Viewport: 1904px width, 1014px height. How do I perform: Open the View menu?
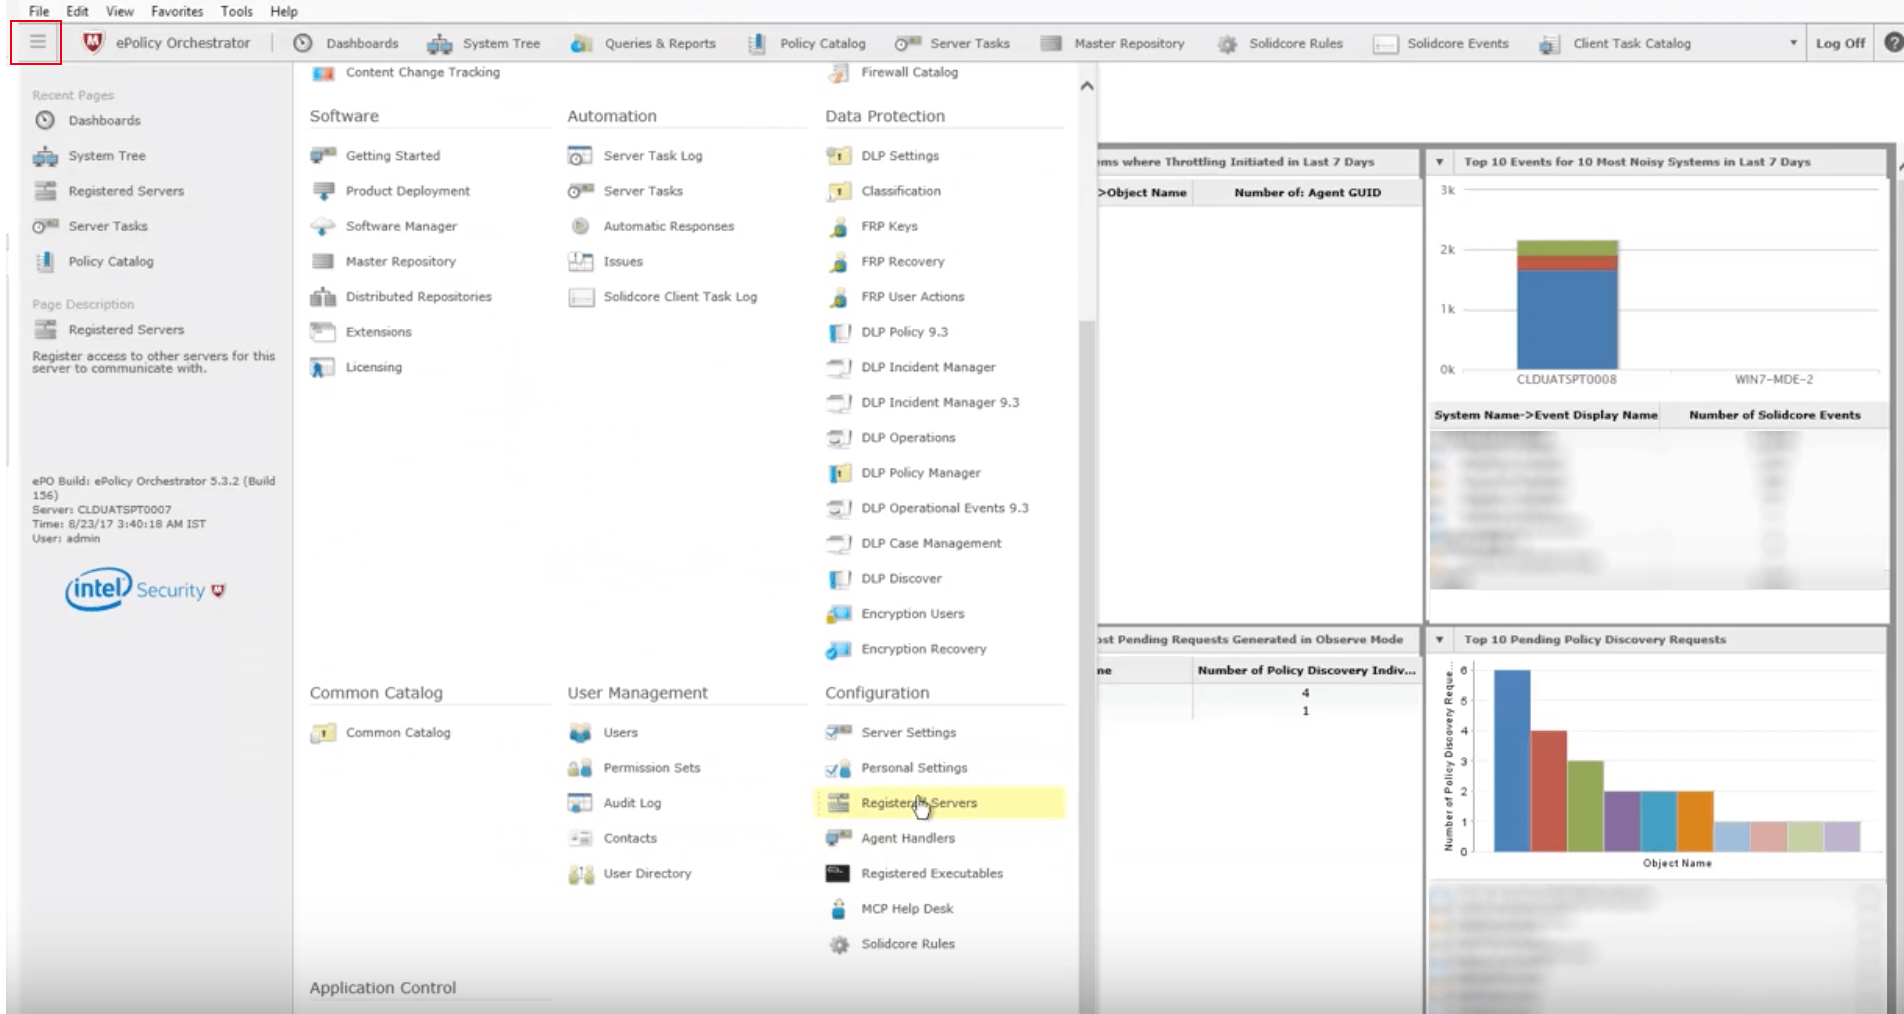point(119,11)
